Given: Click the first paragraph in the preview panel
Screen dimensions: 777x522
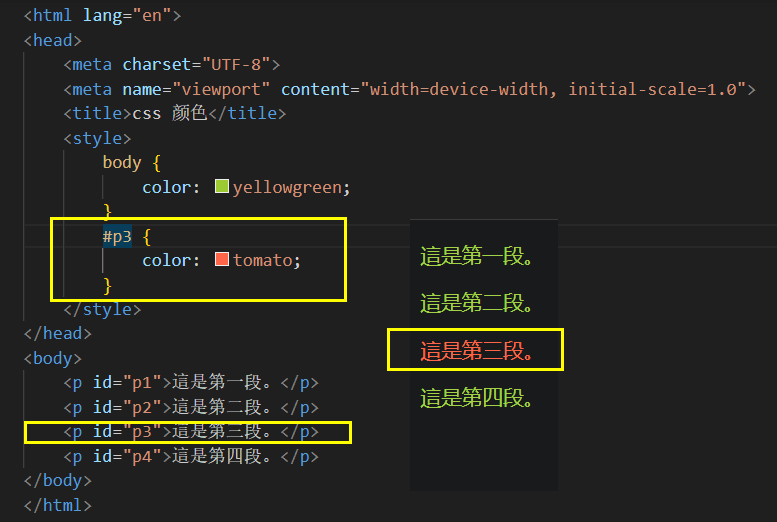Looking at the screenshot, I should 476,257.
